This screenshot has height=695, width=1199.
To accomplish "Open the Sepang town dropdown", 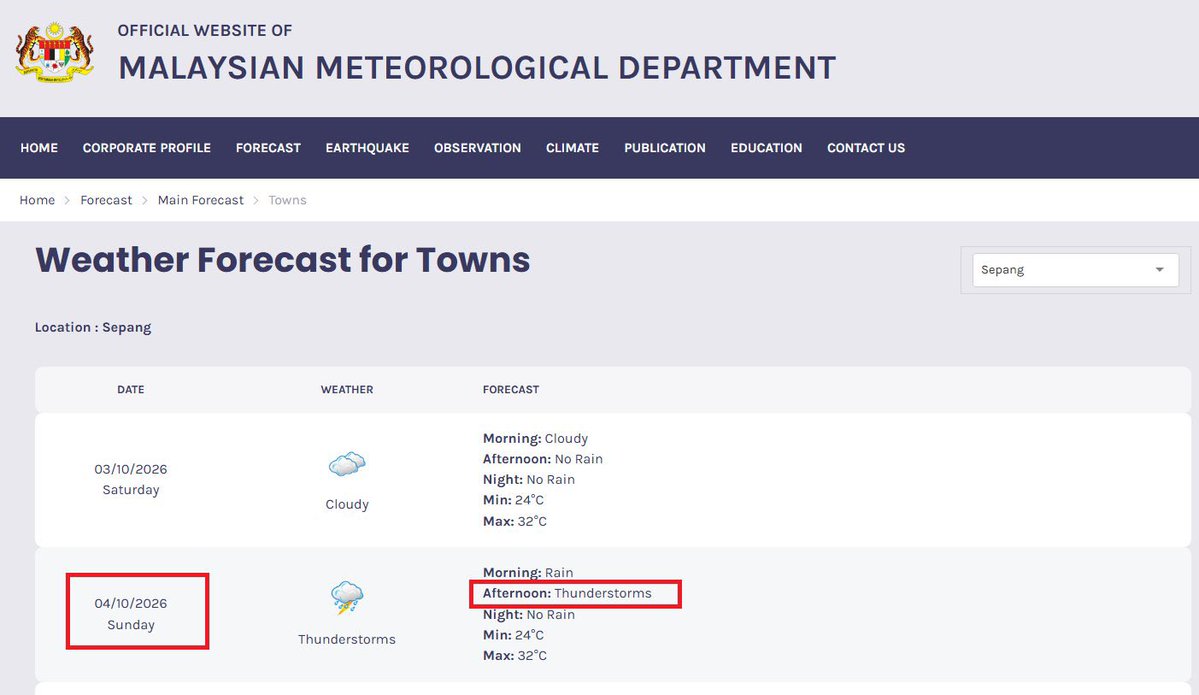I will 1075,270.
